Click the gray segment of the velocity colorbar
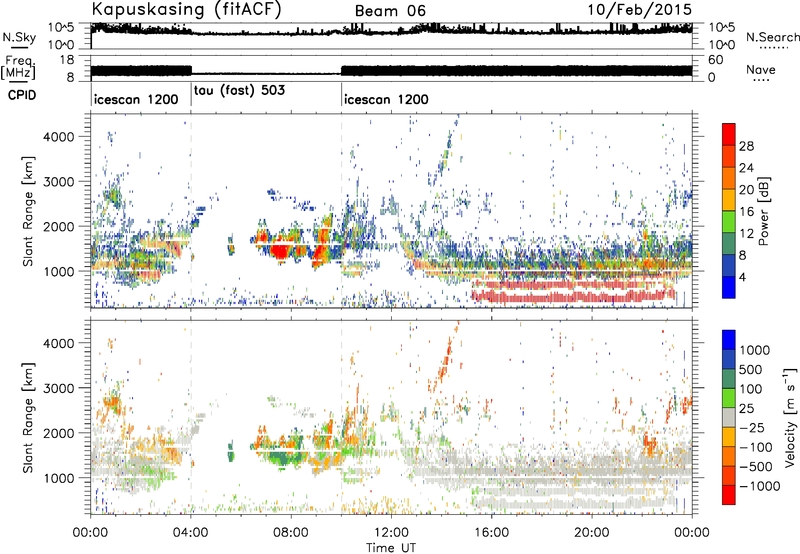800x554 pixels. coord(729,417)
